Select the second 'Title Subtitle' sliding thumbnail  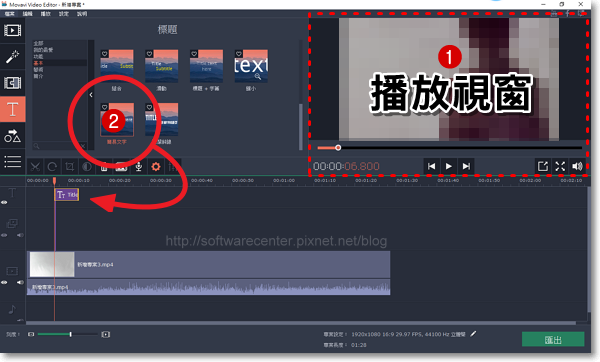tap(162, 66)
